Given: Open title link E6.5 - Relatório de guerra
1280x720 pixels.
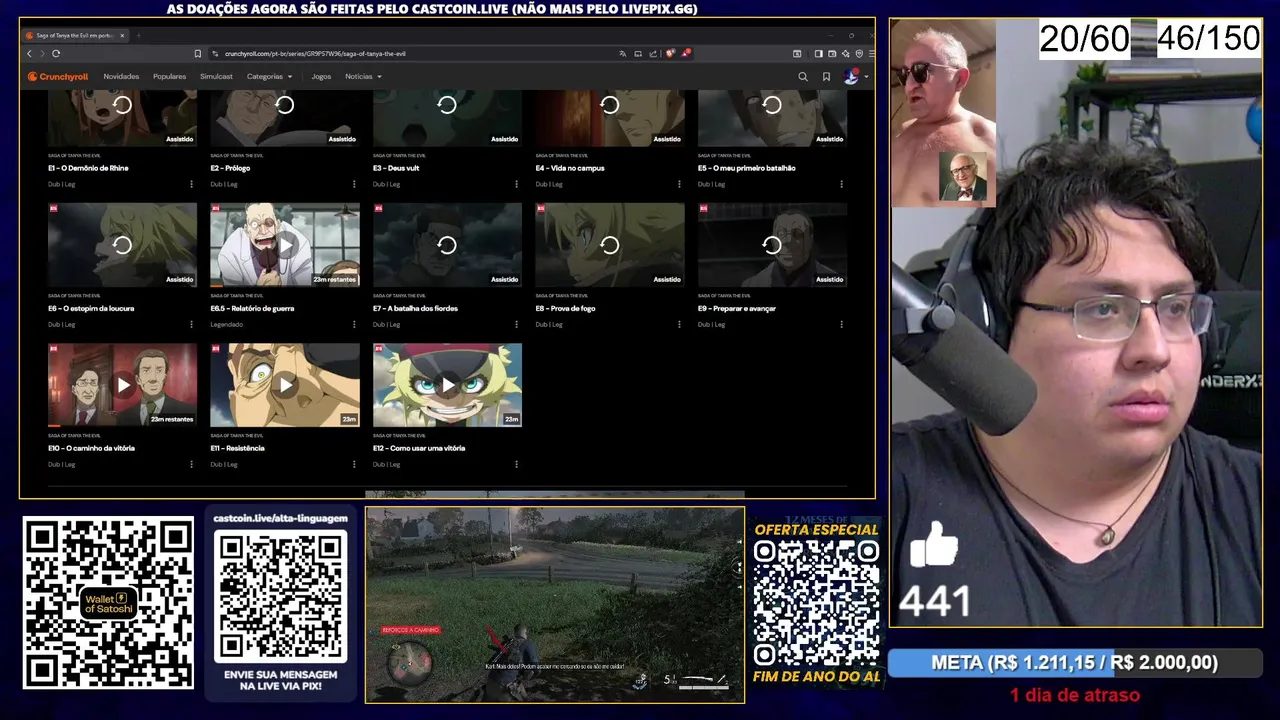Looking at the screenshot, I should coord(252,308).
